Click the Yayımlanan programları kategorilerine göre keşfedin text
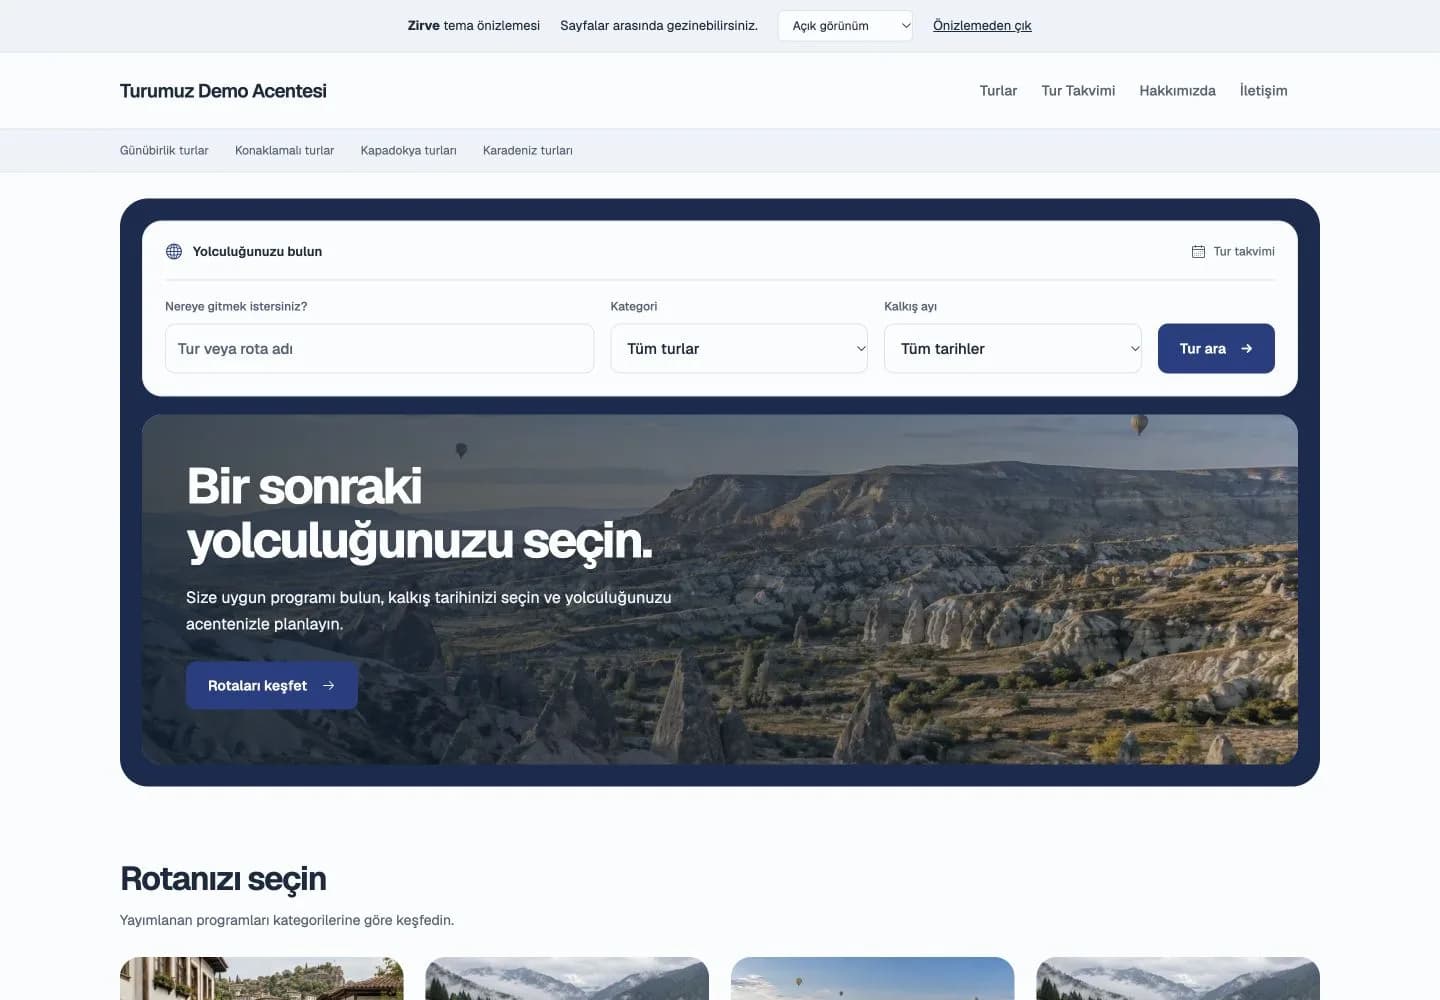 point(287,920)
